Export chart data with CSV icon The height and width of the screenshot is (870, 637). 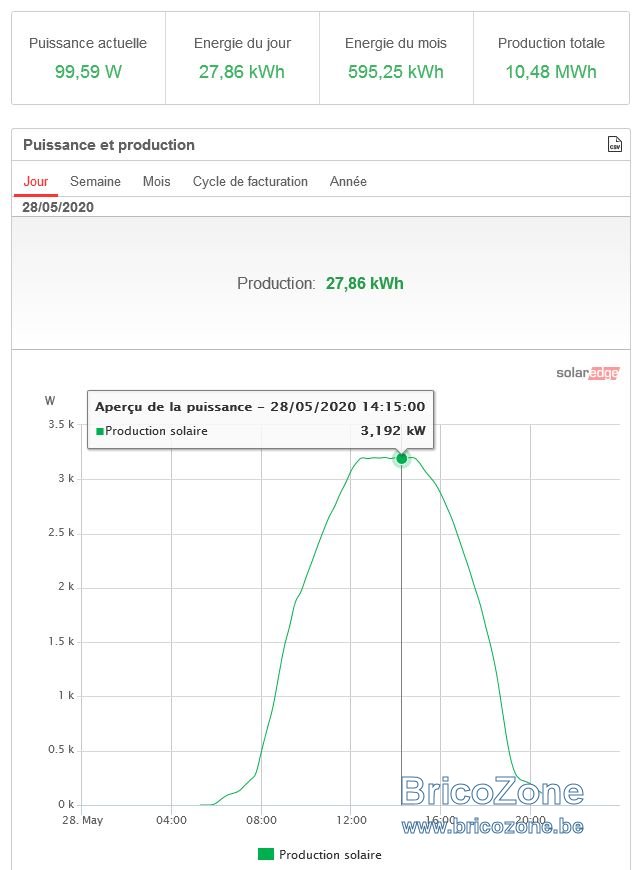pyautogui.click(x=614, y=144)
